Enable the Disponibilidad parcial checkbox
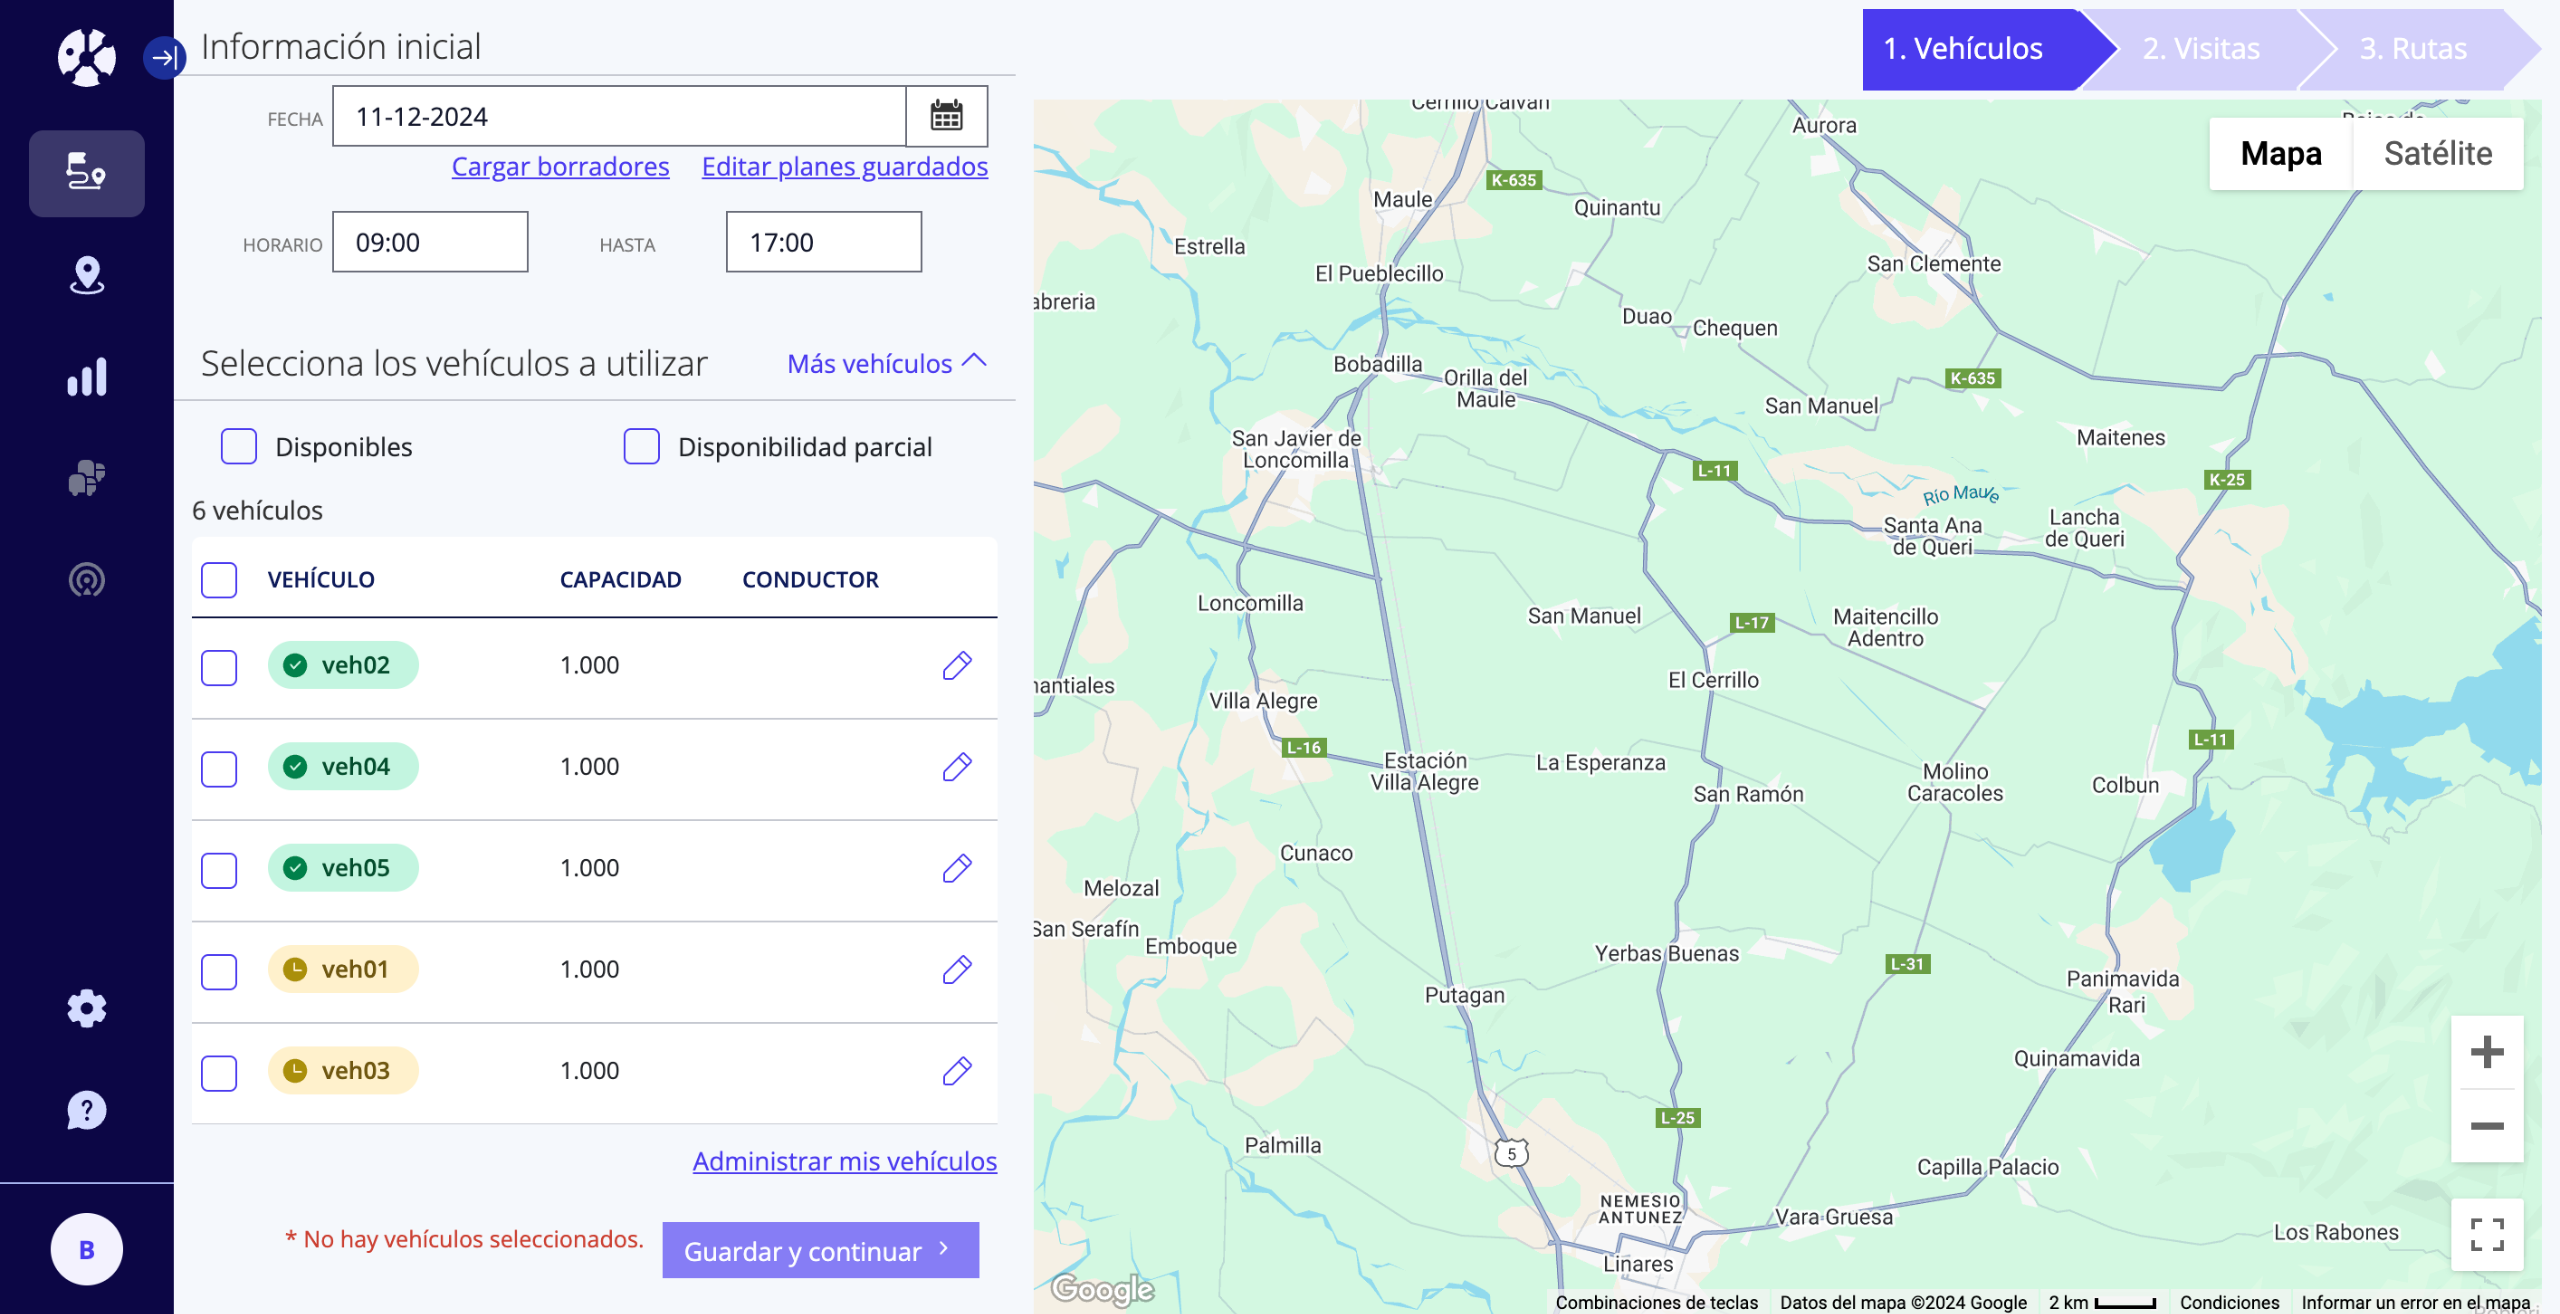Viewport: 2560px width, 1314px height. [x=641, y=446]
